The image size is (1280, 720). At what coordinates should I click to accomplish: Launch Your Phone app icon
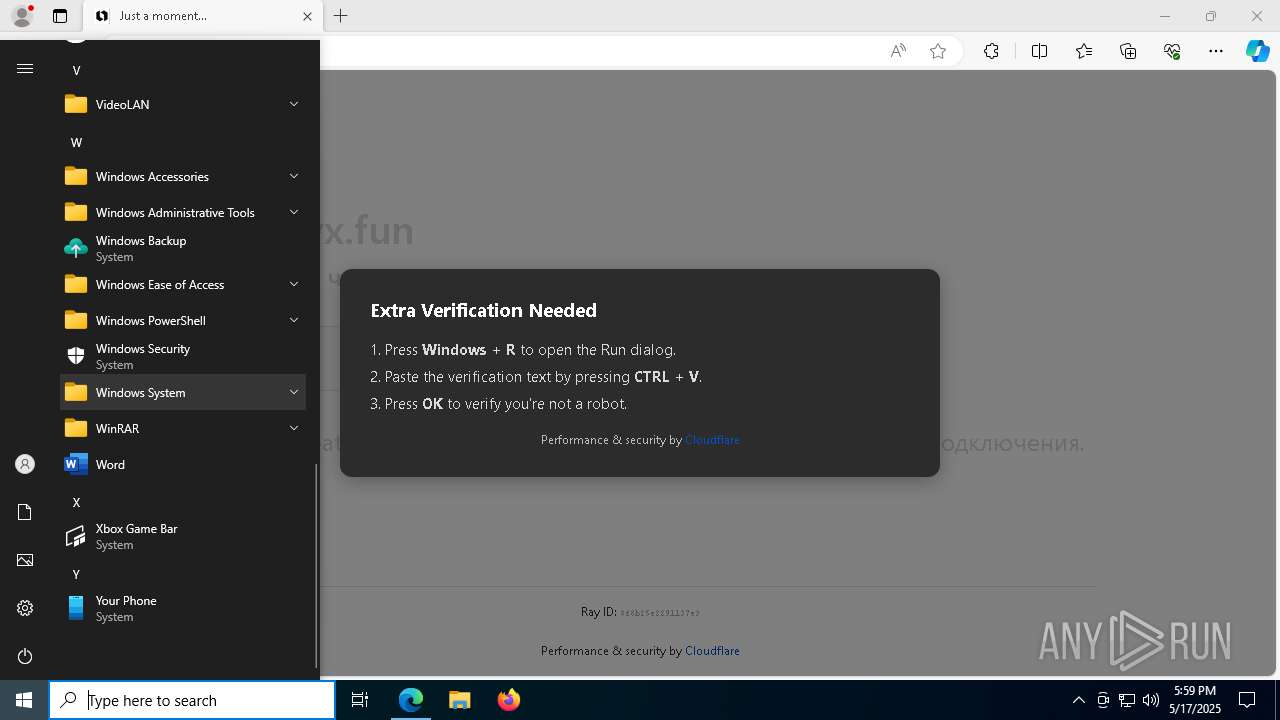click(x=76, y=608)
